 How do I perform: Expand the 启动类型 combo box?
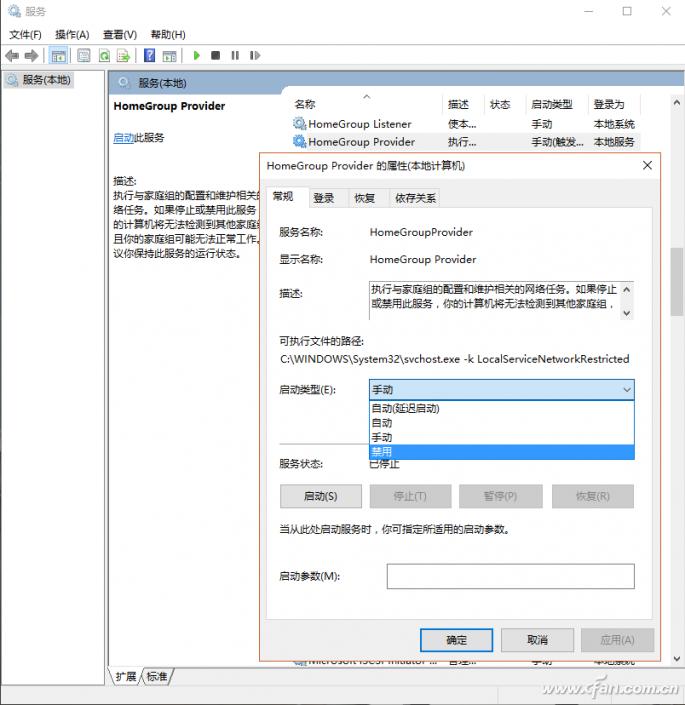click(502, 390)
